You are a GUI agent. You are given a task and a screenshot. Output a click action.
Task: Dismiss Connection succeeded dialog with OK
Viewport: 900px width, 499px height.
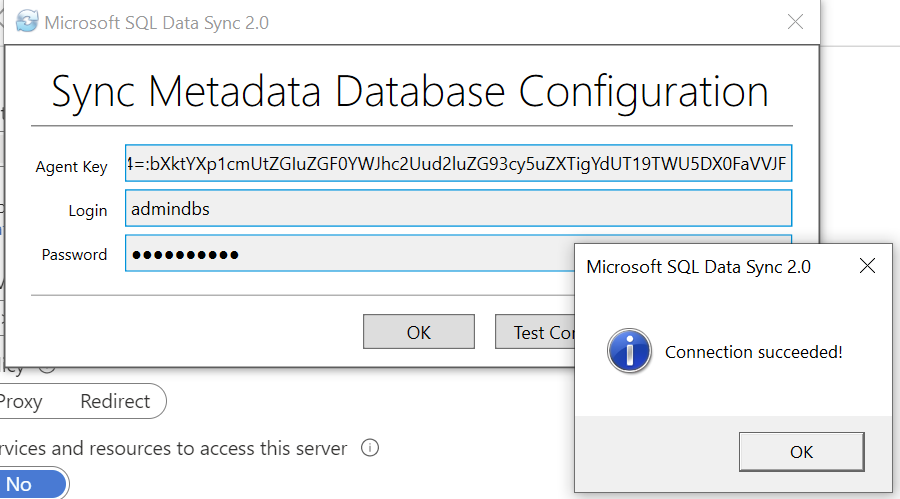801,452
